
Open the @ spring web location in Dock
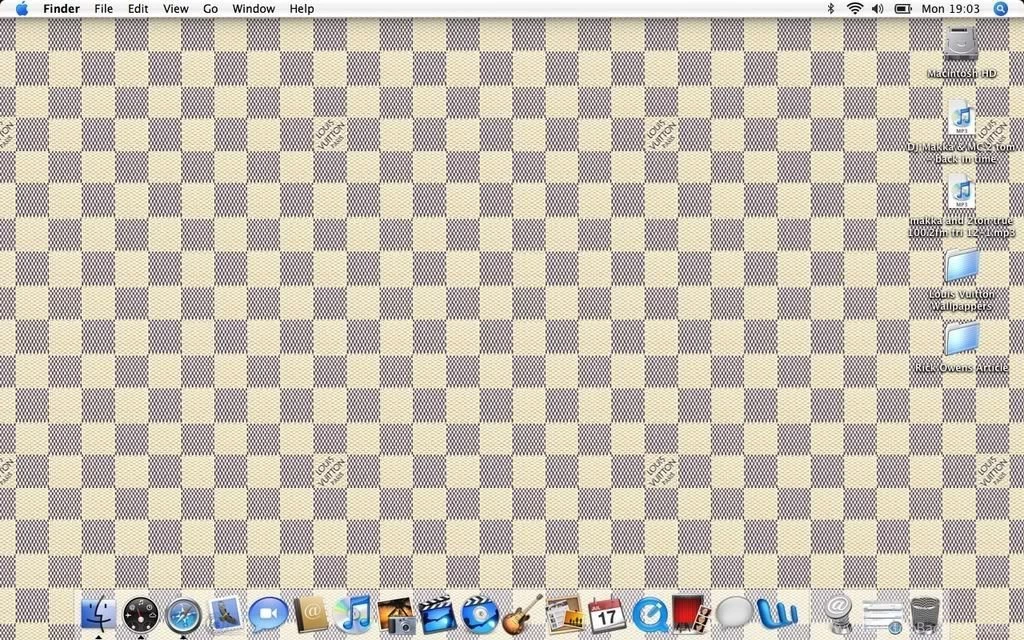pyautogui.click(x=838, y=613)
